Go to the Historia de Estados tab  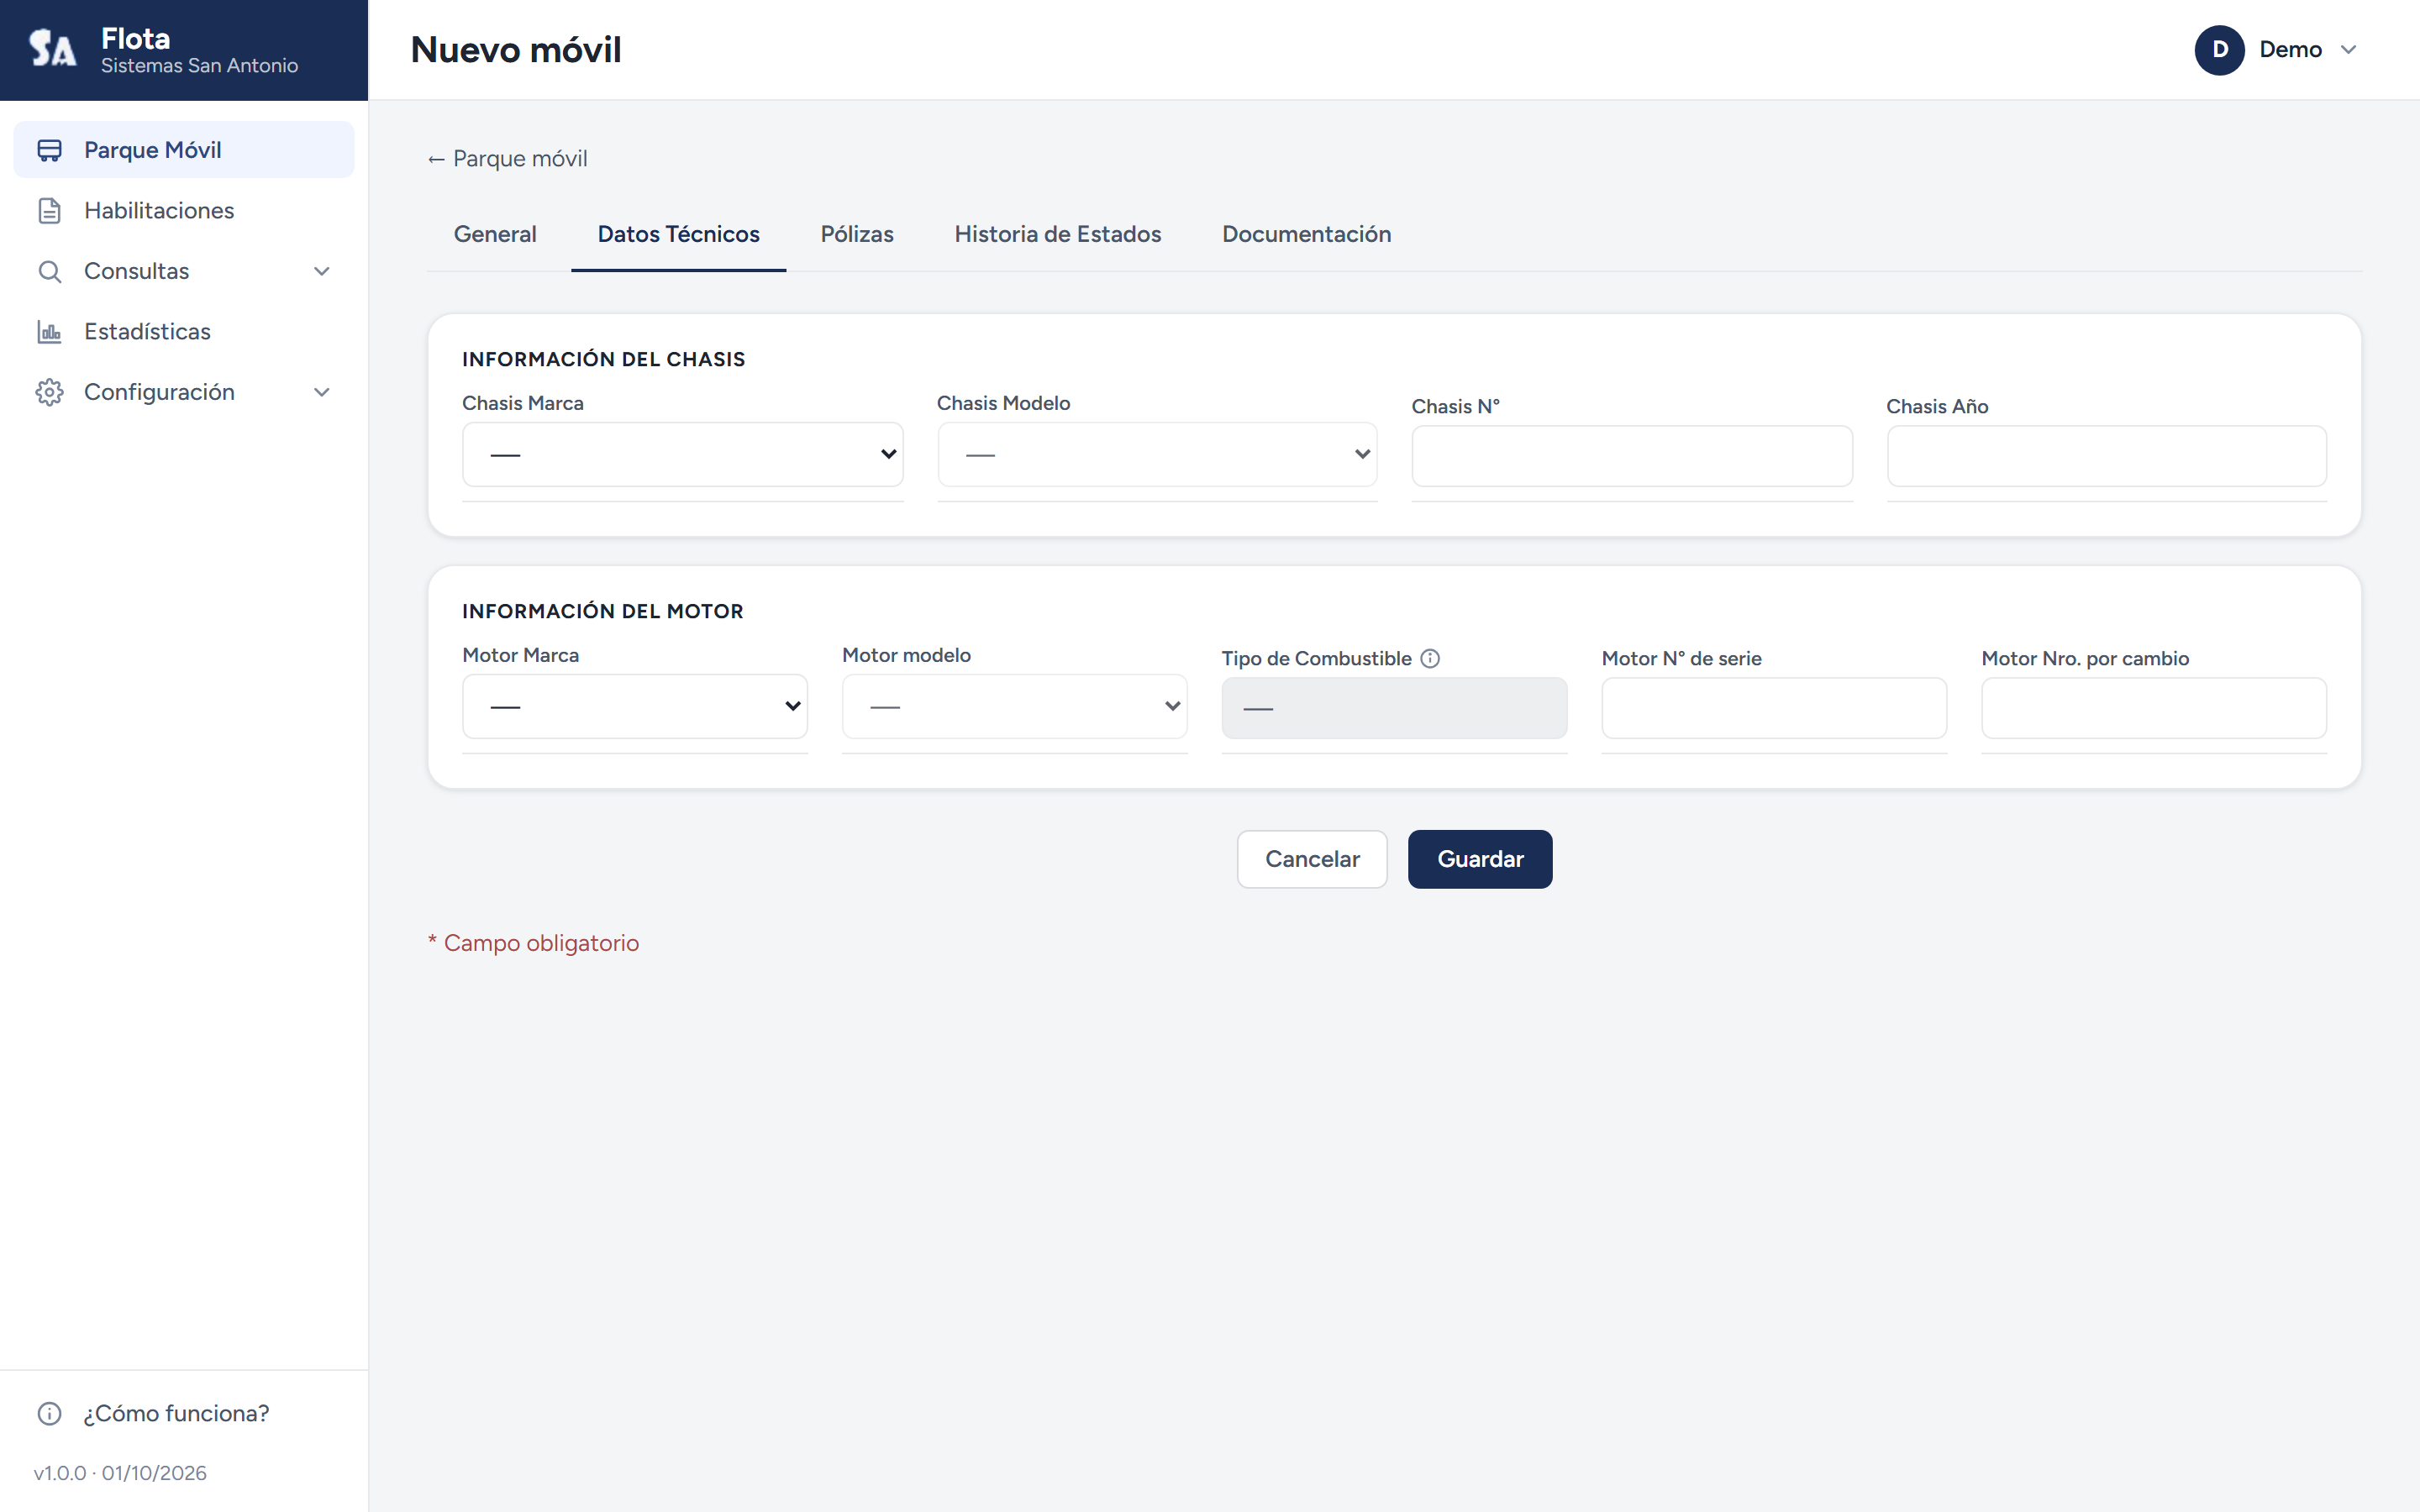(1058, 234)
